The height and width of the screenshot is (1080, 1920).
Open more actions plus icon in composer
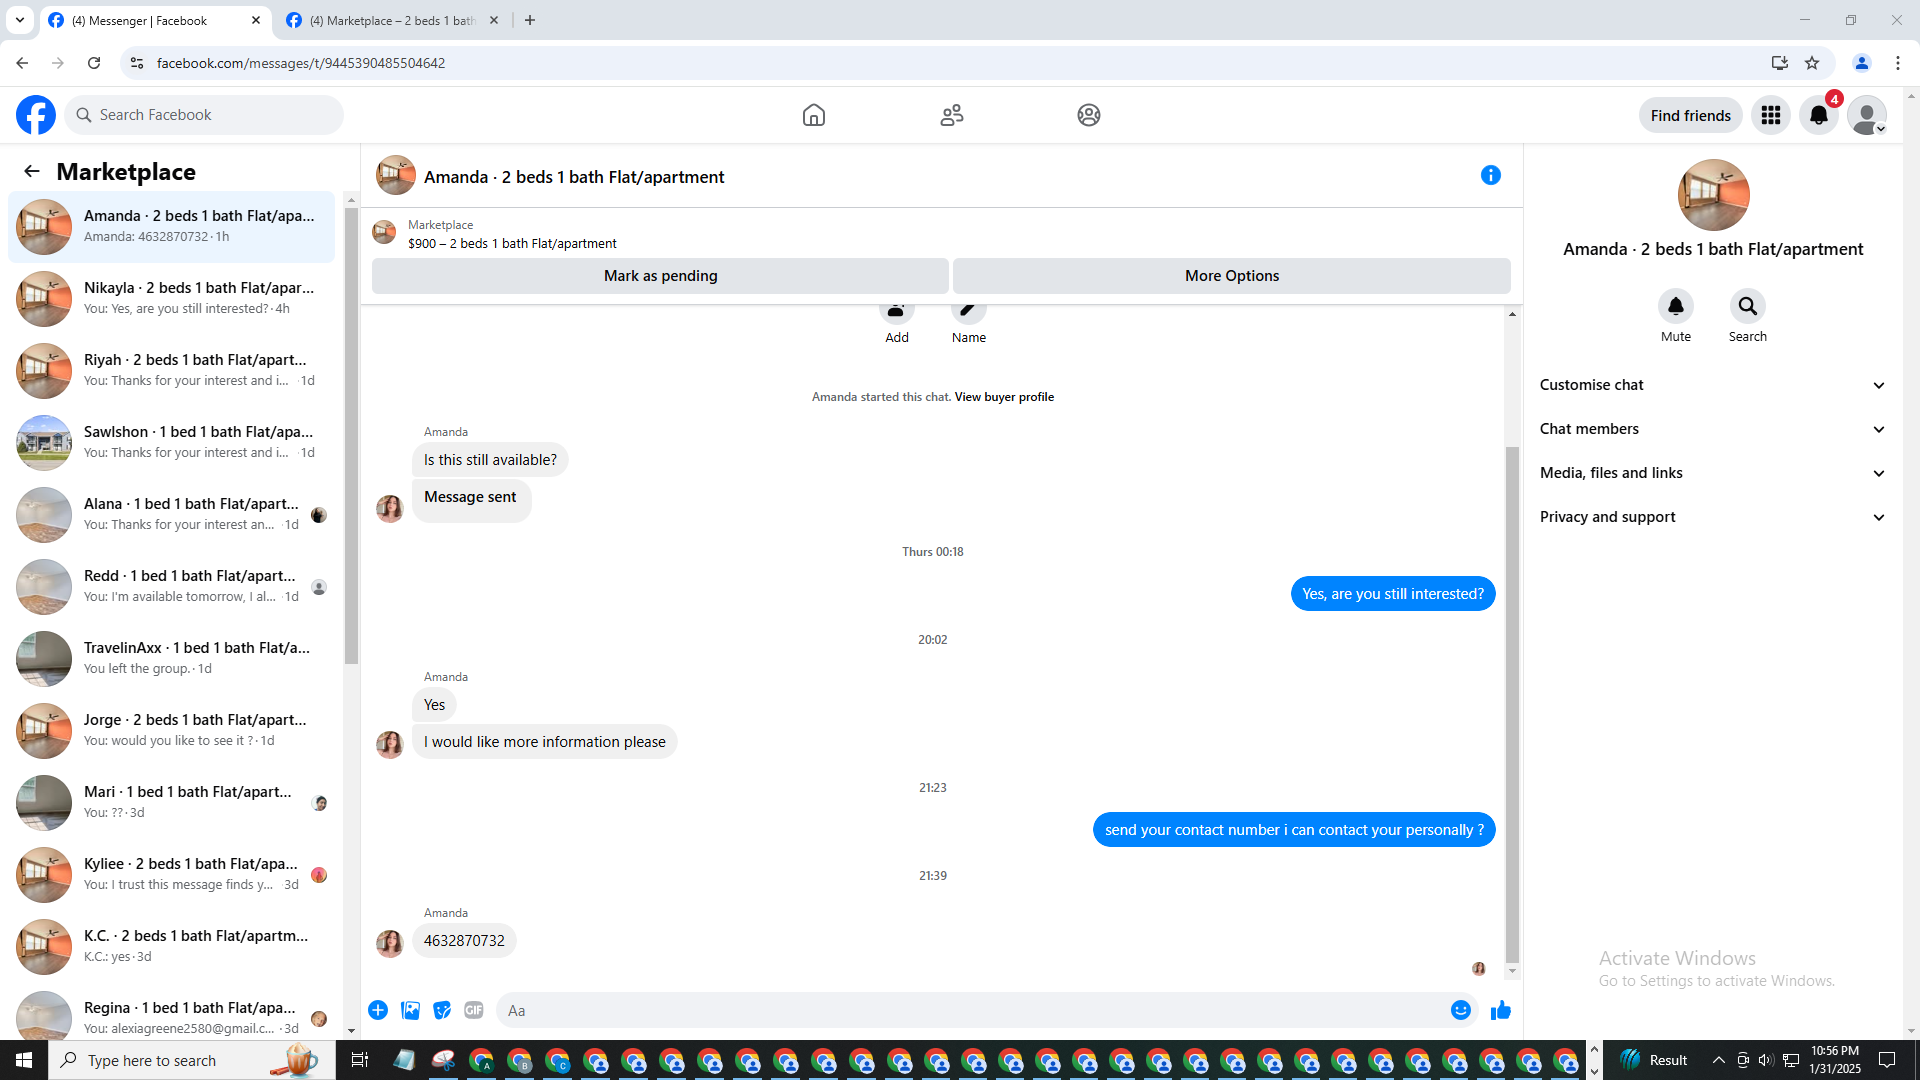(378, 1010)
